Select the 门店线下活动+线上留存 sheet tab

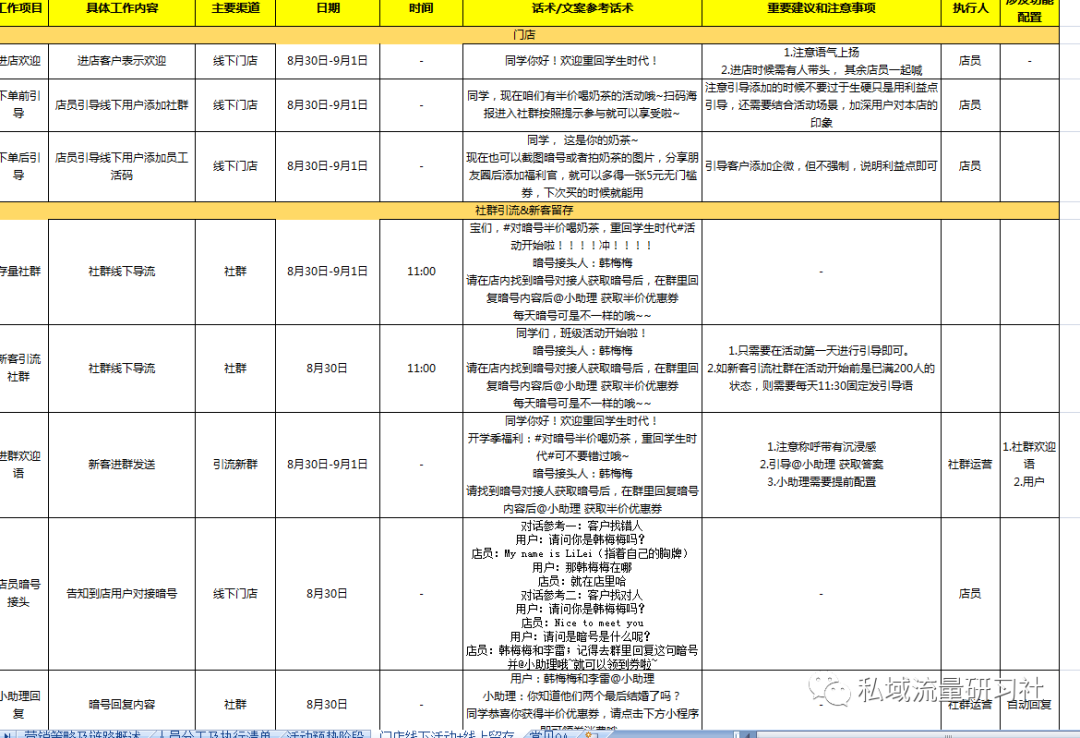tap(448, 735)
